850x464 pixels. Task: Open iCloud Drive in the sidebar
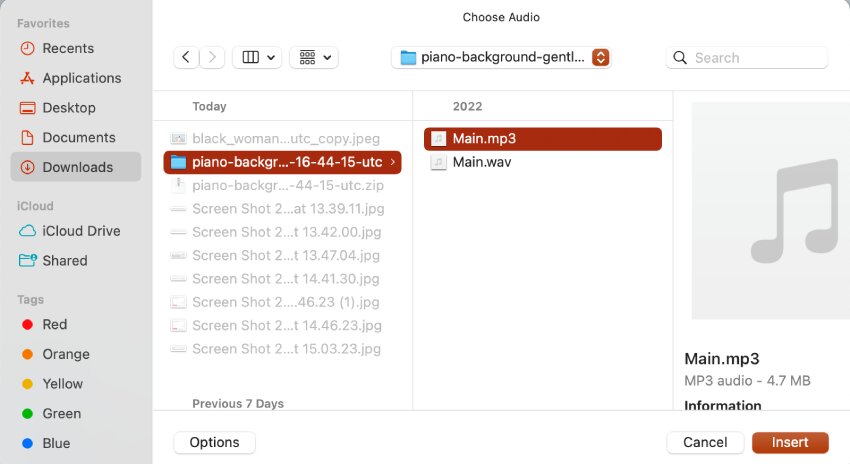[x=81, y=231]
